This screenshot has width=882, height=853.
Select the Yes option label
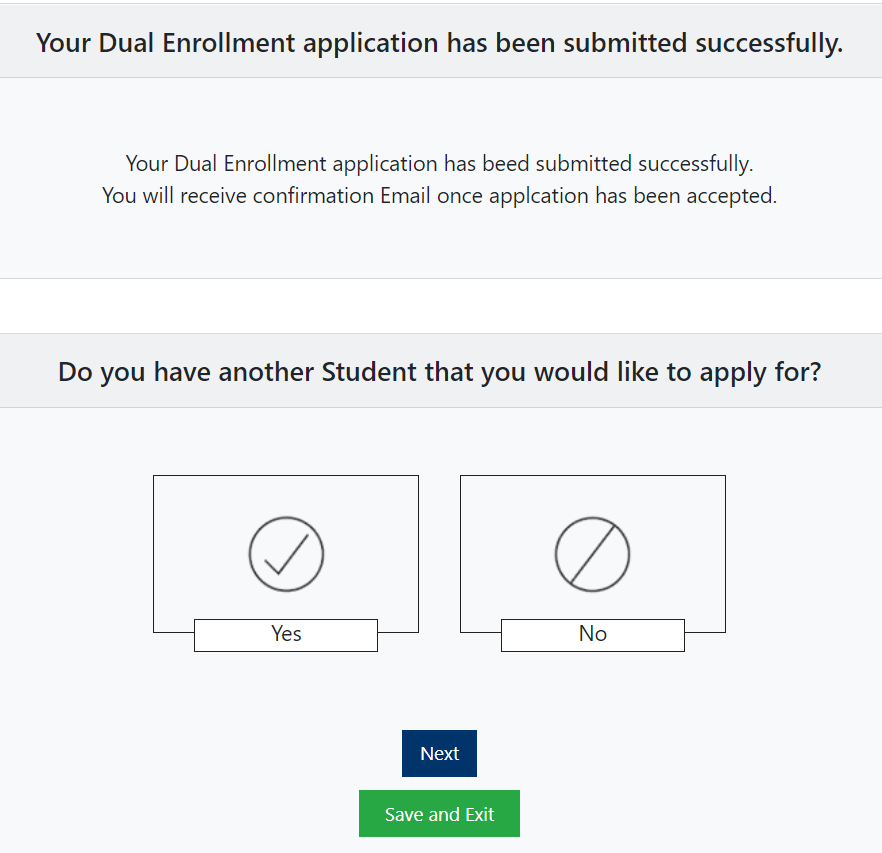[286, 634]
